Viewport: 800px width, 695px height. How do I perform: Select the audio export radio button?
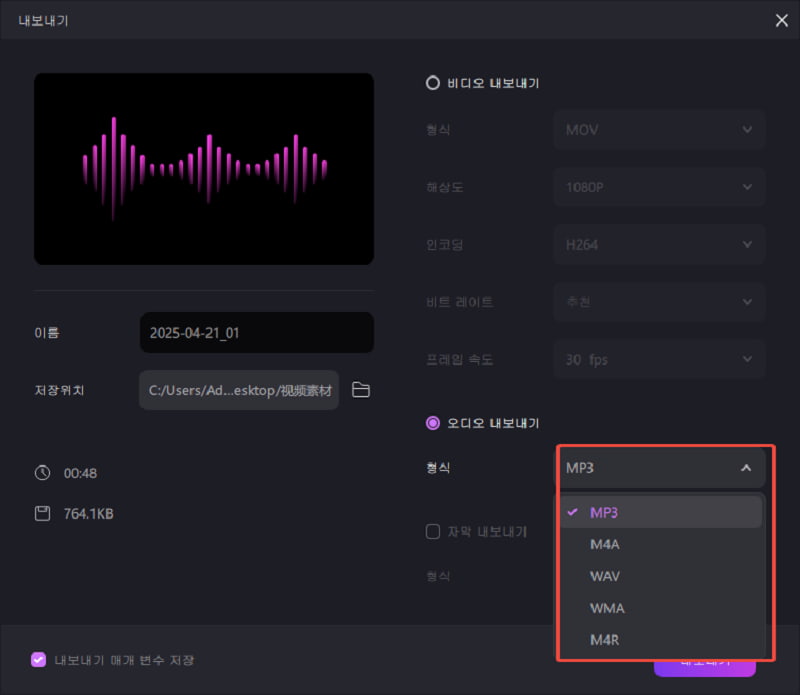tap(433, 423)
